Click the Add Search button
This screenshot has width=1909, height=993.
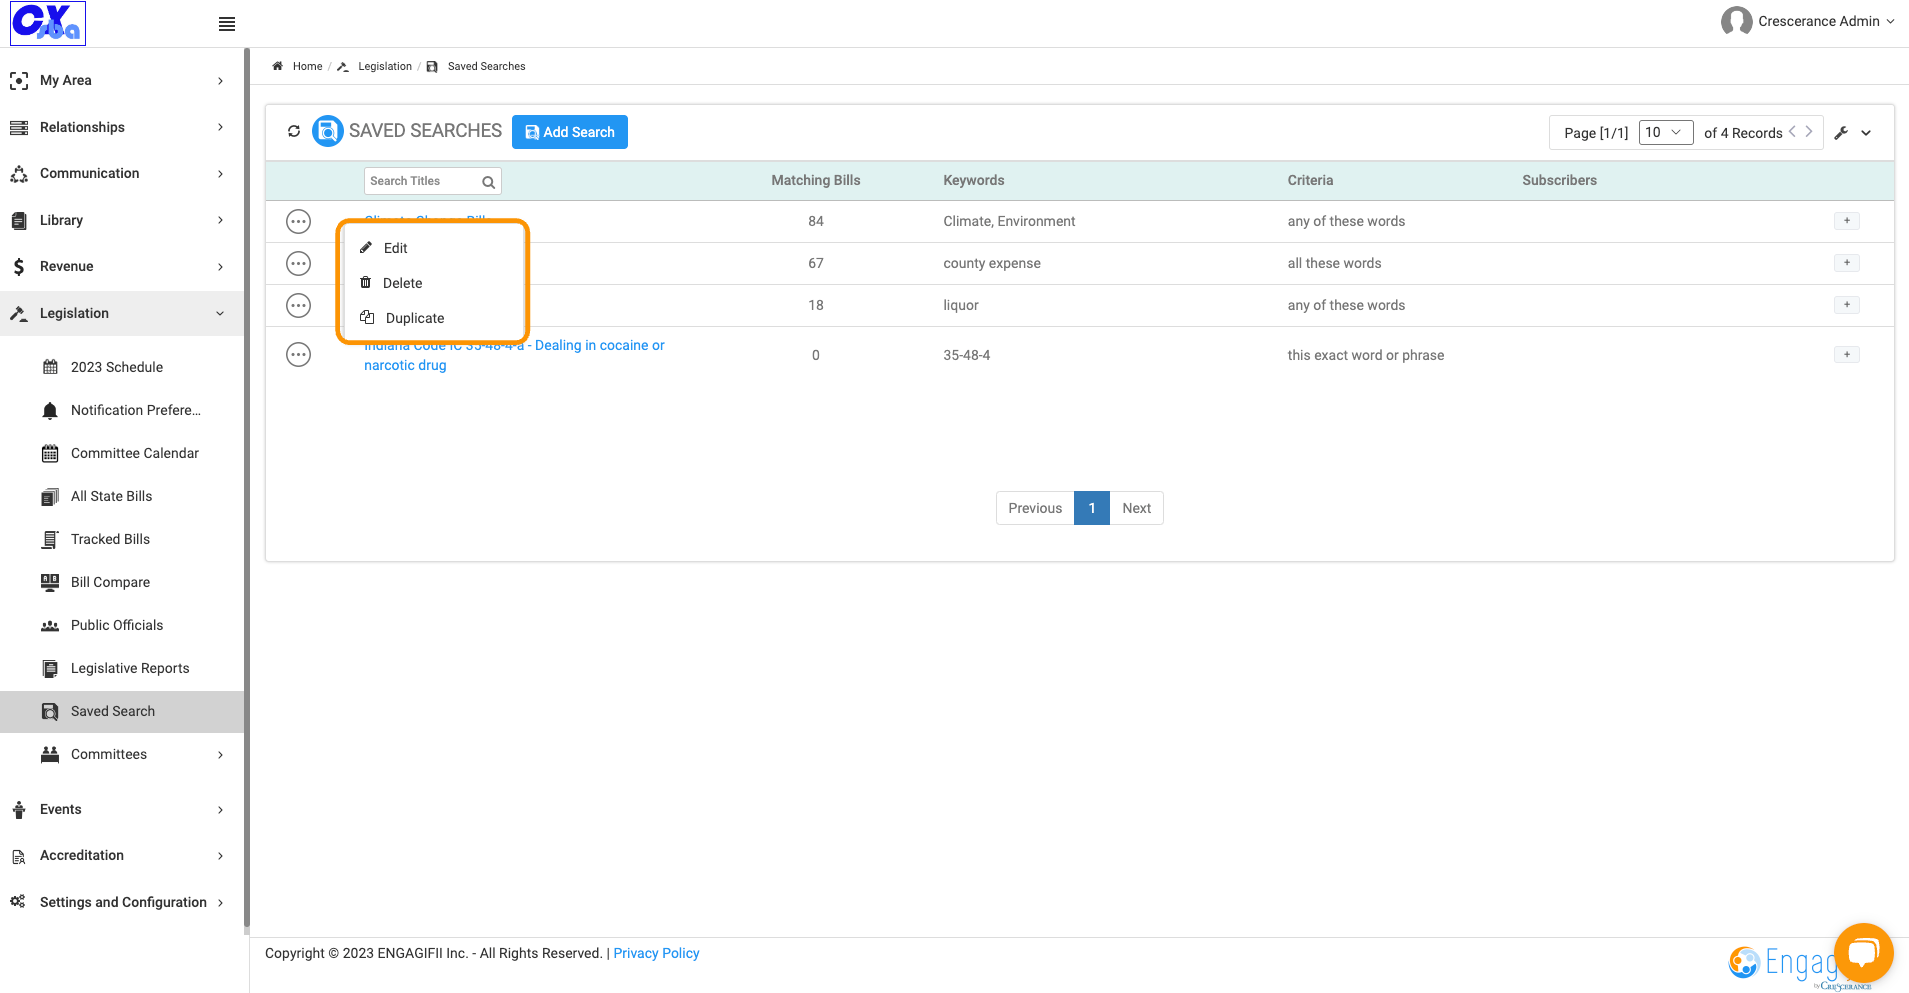point(570,132)
